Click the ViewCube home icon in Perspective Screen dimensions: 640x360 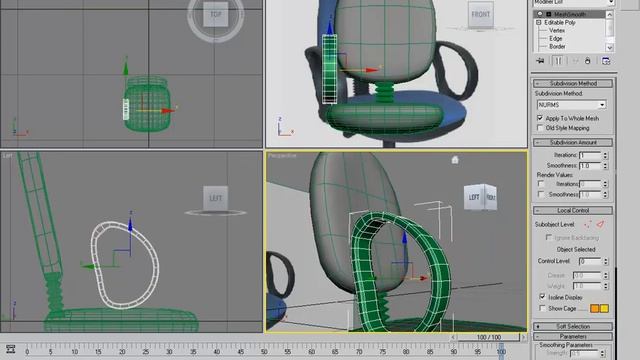(x=455, y=160)
